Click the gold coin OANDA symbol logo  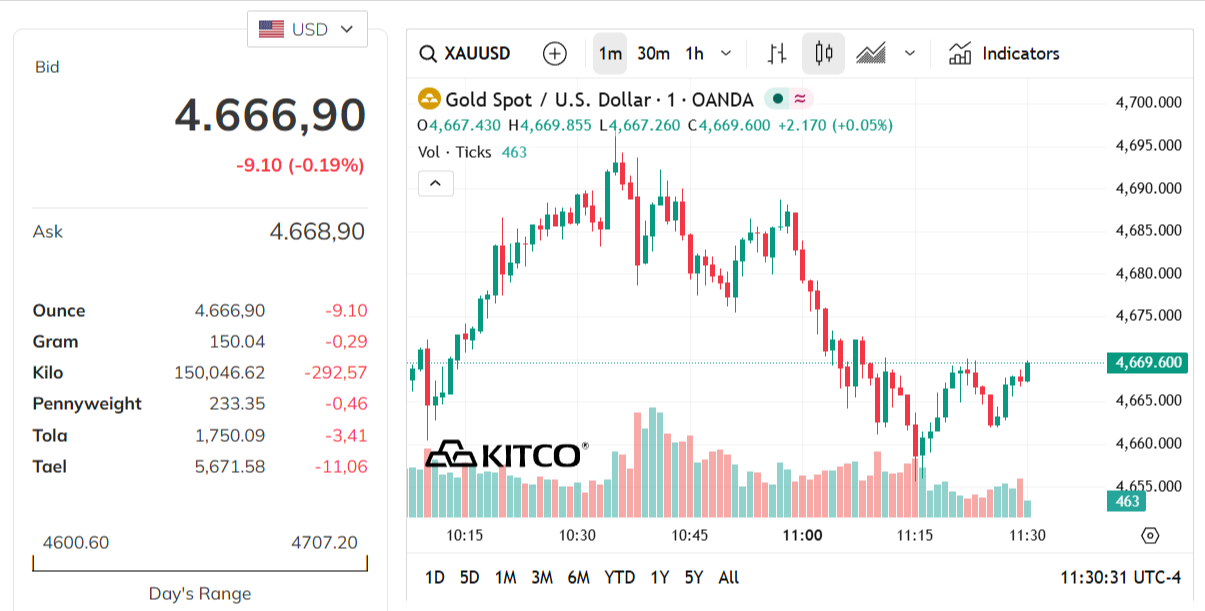click(430, 99)
